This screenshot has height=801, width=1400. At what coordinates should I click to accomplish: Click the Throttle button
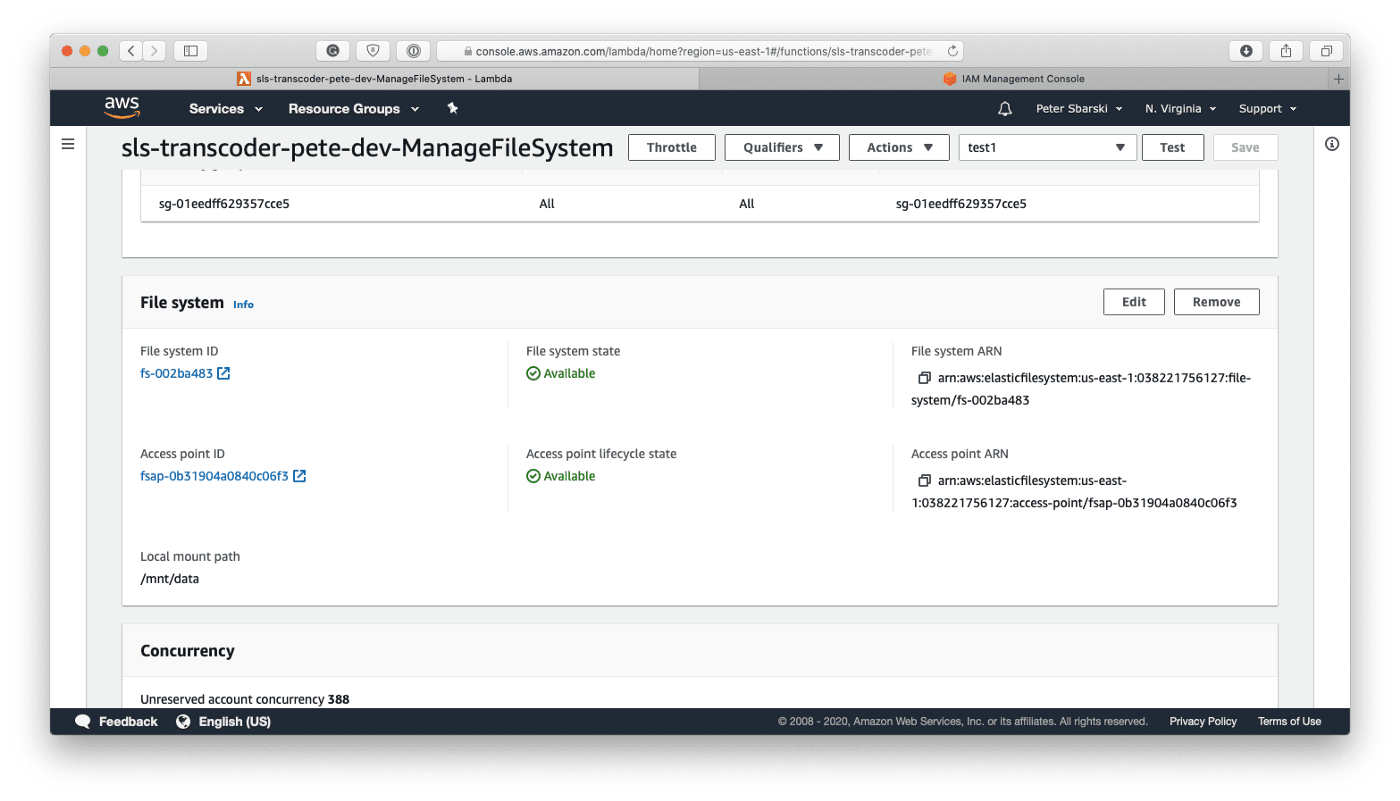click(672, 147)
